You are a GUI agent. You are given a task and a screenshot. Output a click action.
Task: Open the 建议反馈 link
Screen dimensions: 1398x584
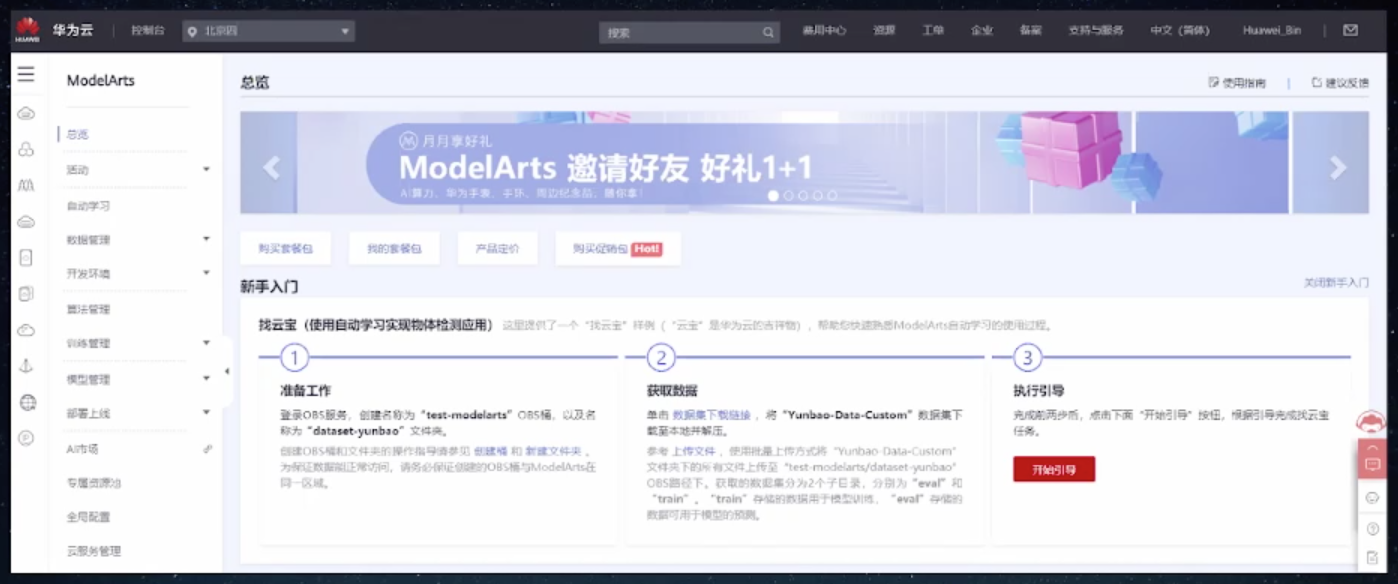tap(1340, 83)
